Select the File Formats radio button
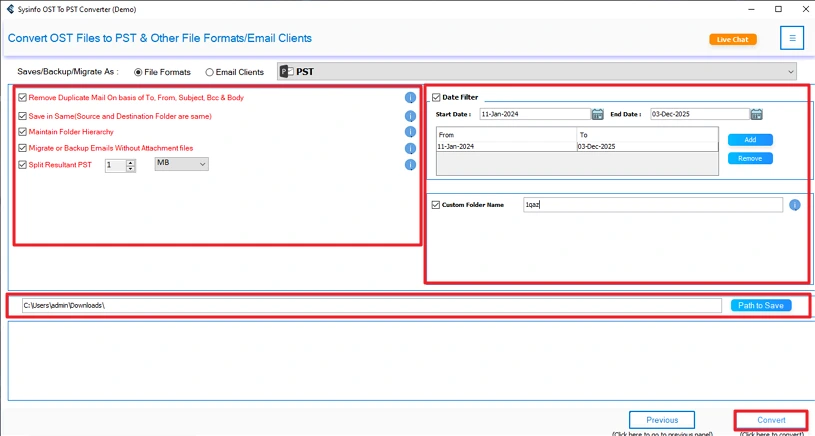815x436 pixels. point(138,72)
